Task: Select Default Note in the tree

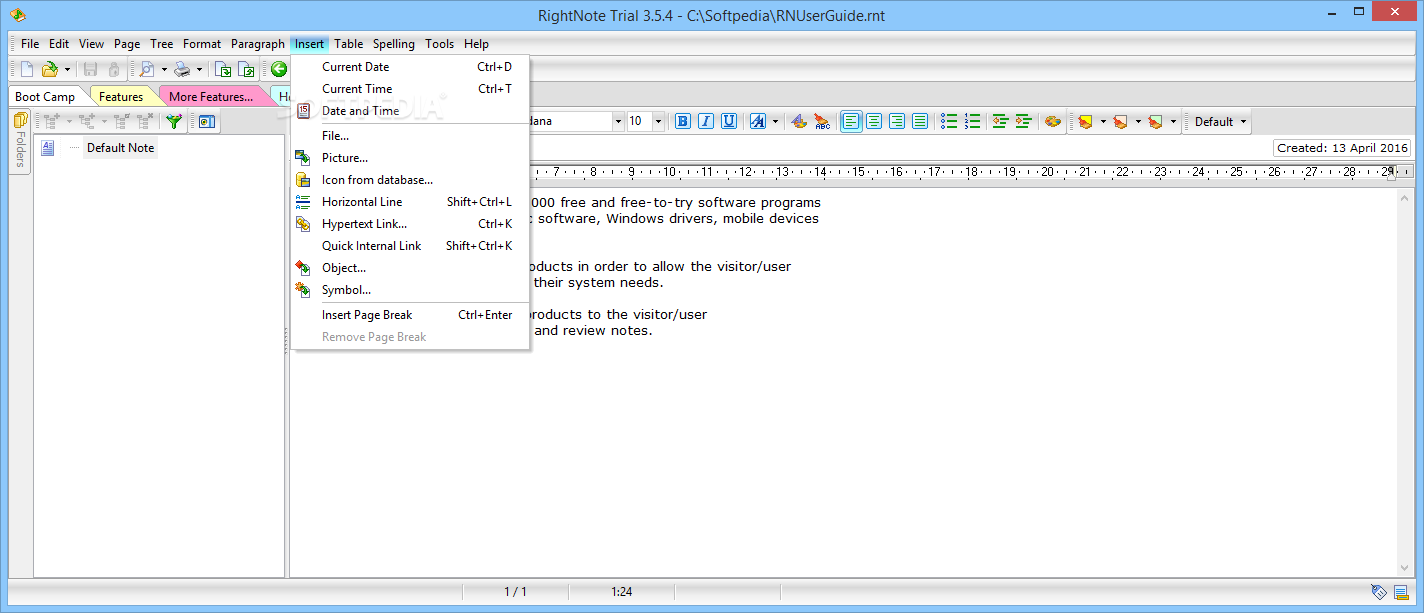Action: [120, 148]
